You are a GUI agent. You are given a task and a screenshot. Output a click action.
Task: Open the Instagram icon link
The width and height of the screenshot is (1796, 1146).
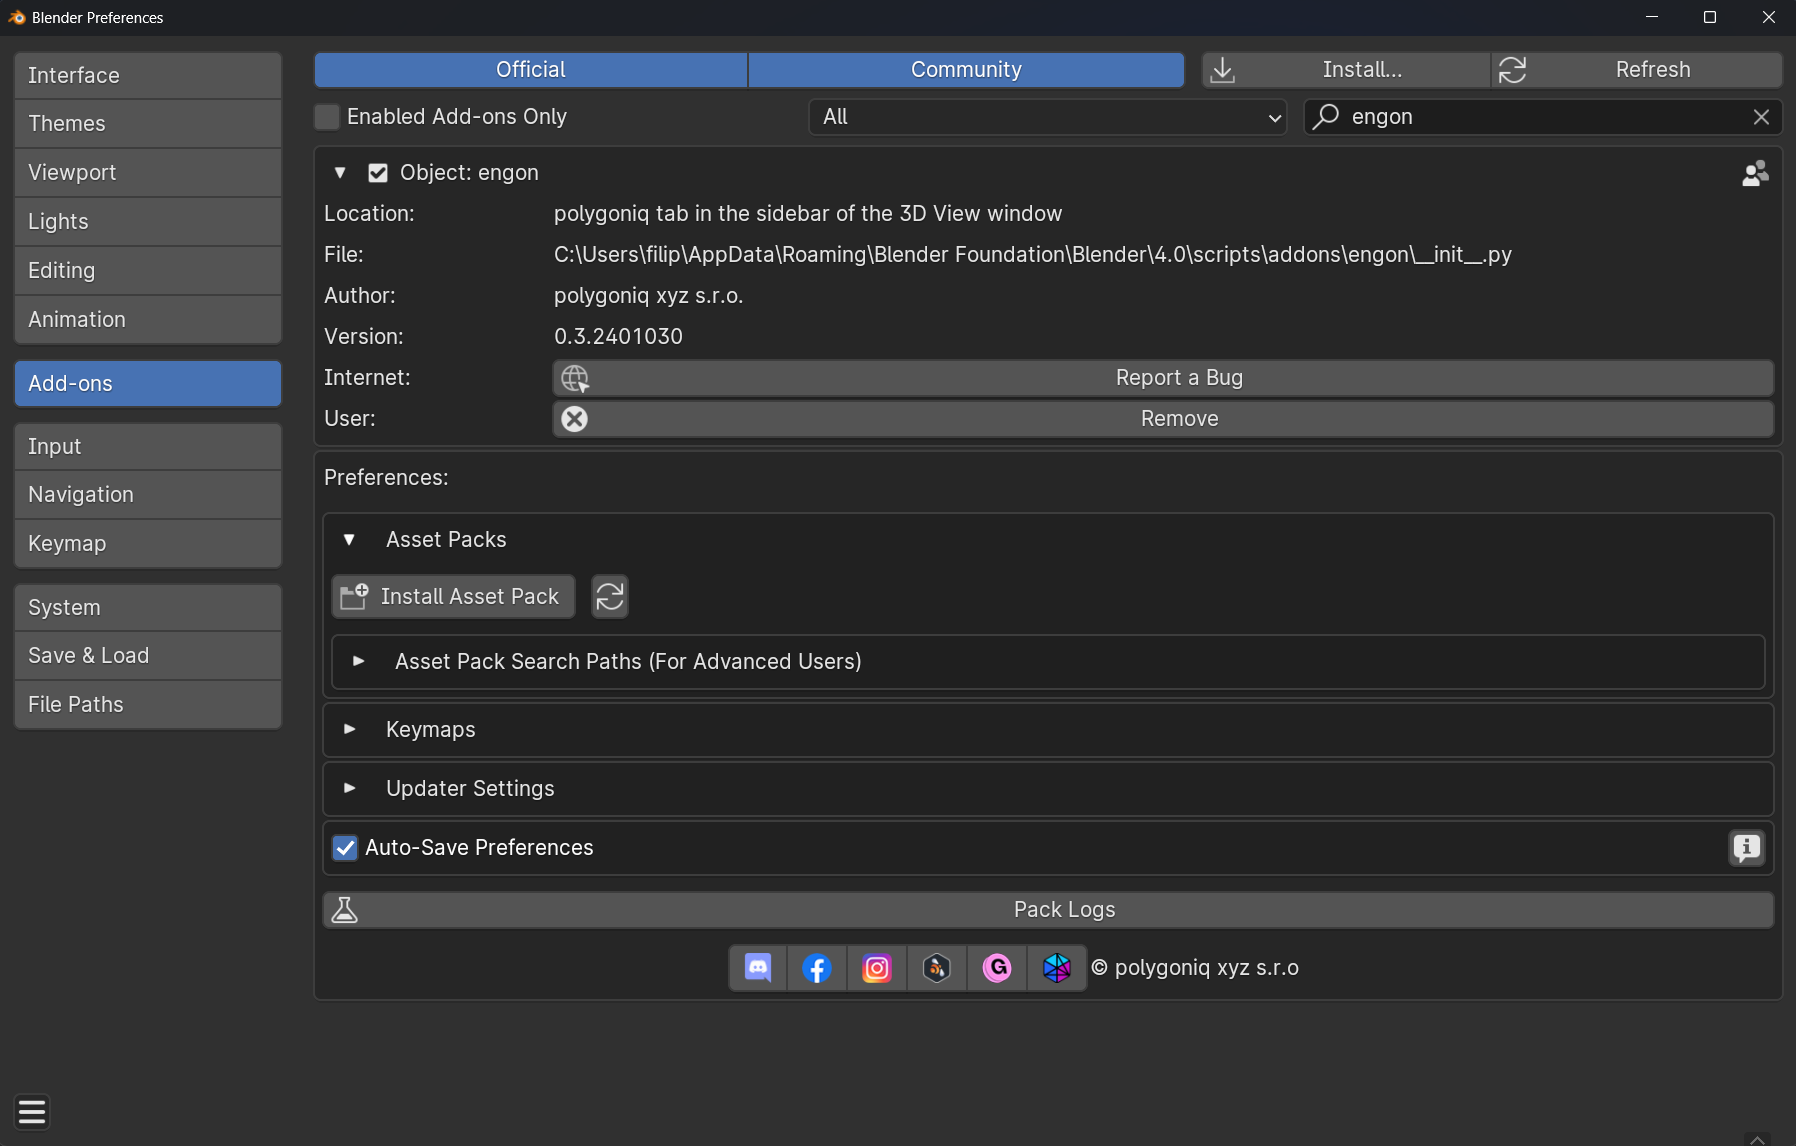(x=877, y=968)
